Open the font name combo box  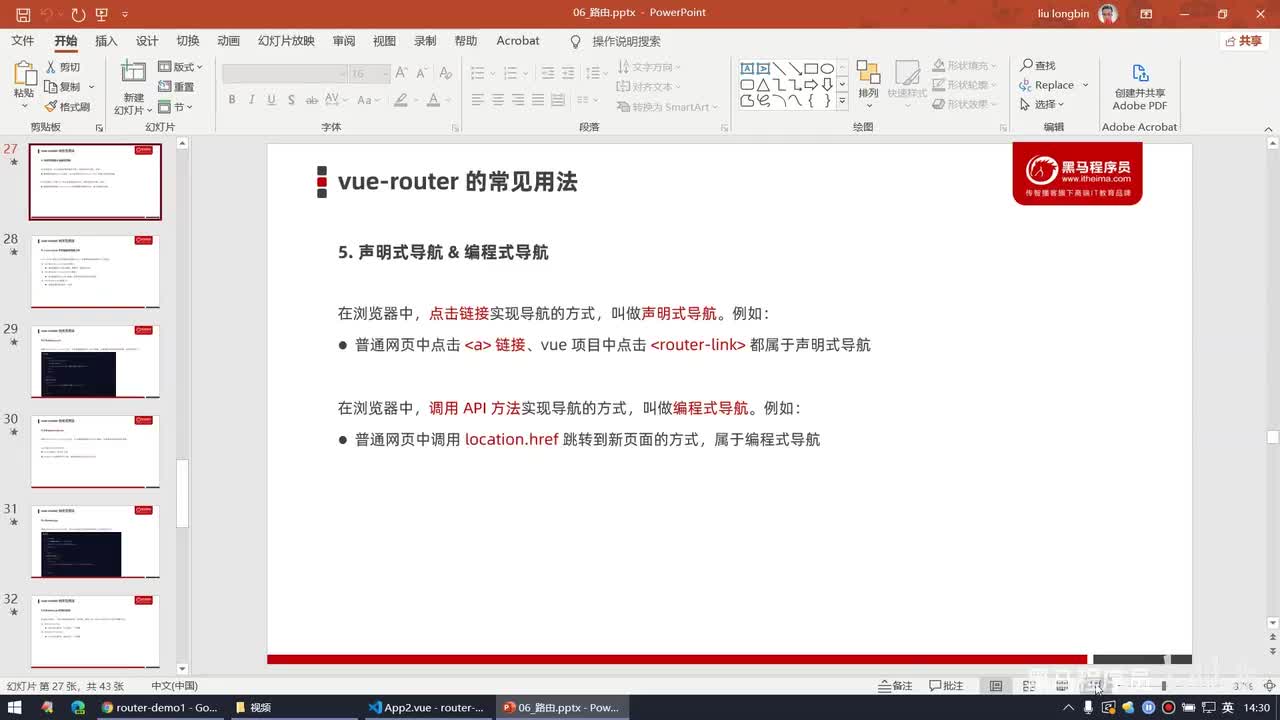tap(284, 74)
